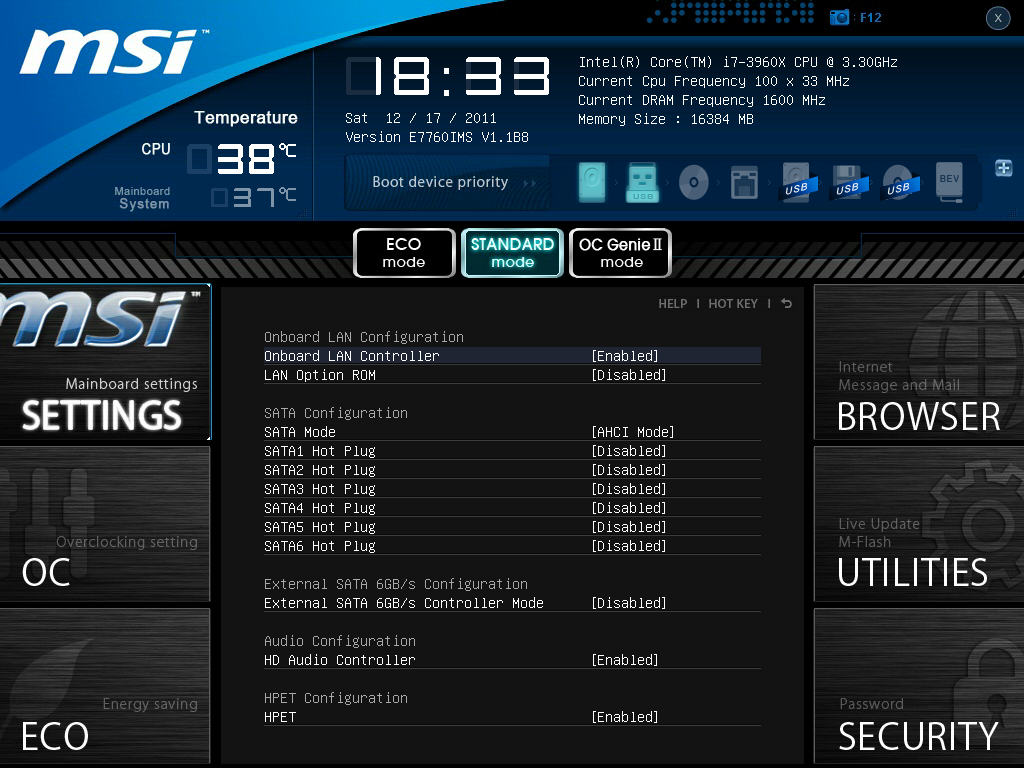1024x768 pixels.
Task: Change SATA4 Hot Plug [Disabled] value
Action: (629, 507)
